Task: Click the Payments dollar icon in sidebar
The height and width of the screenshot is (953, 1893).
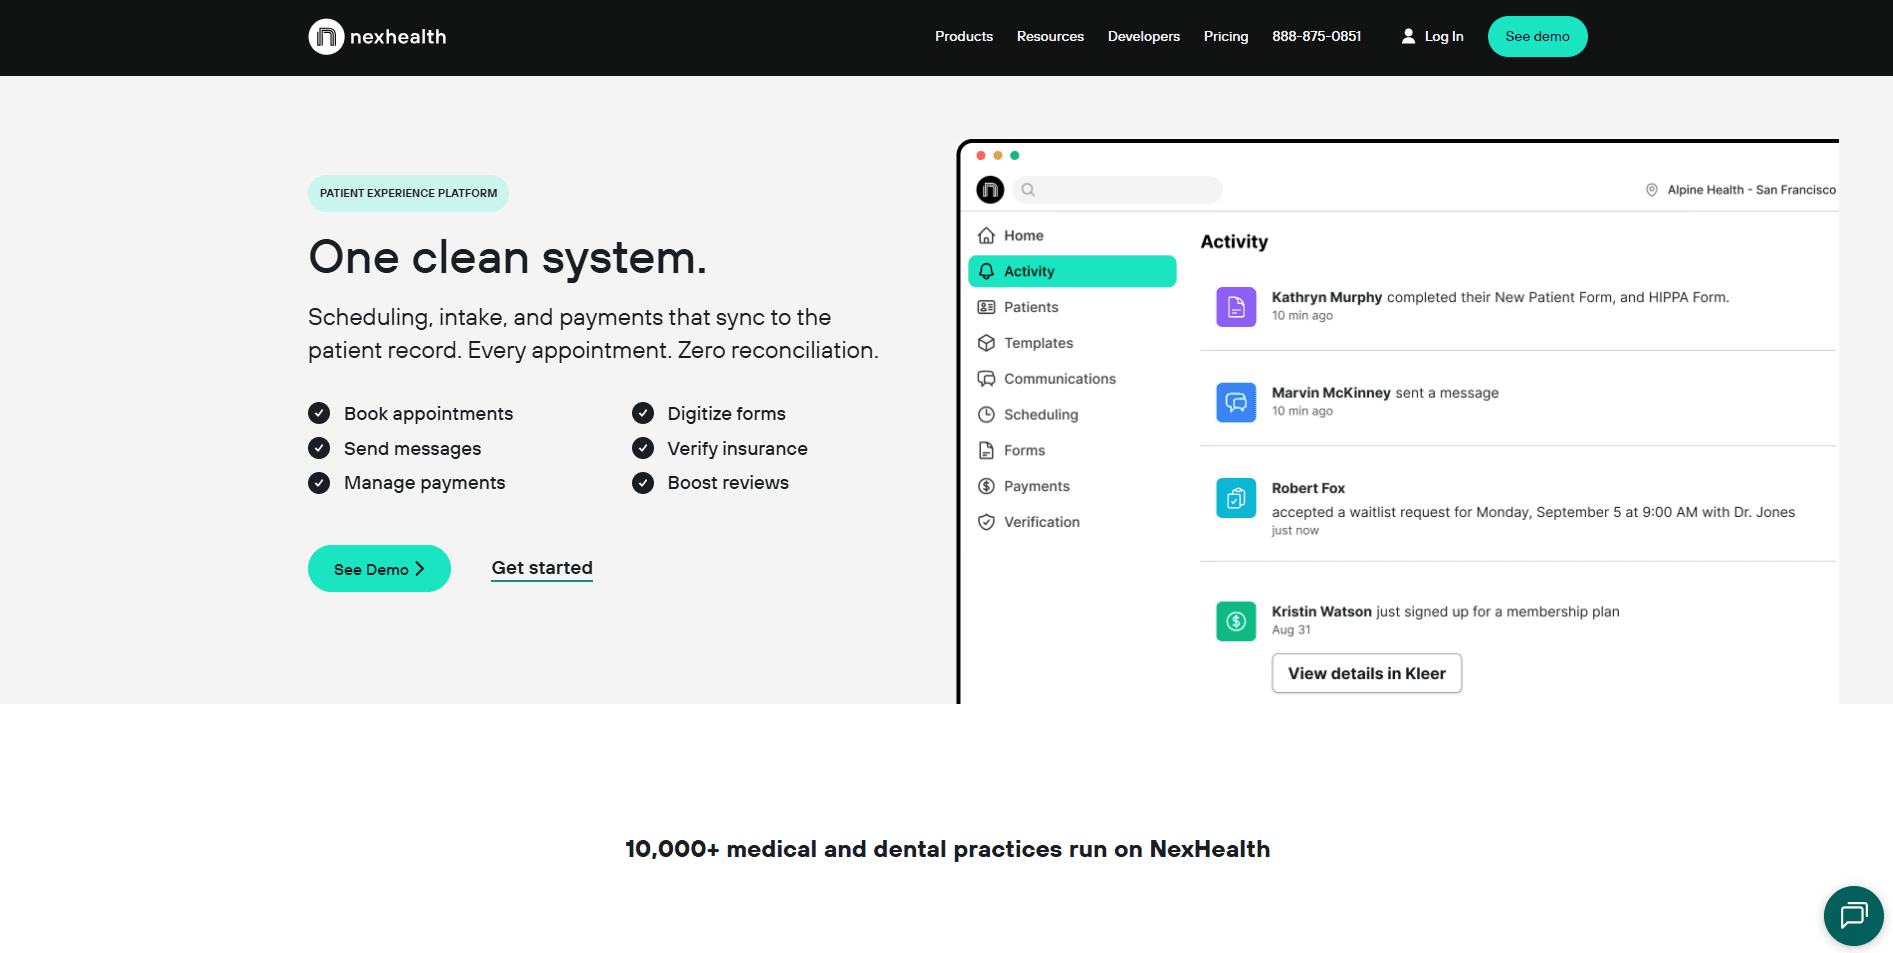Action: (x=986, y=486)
